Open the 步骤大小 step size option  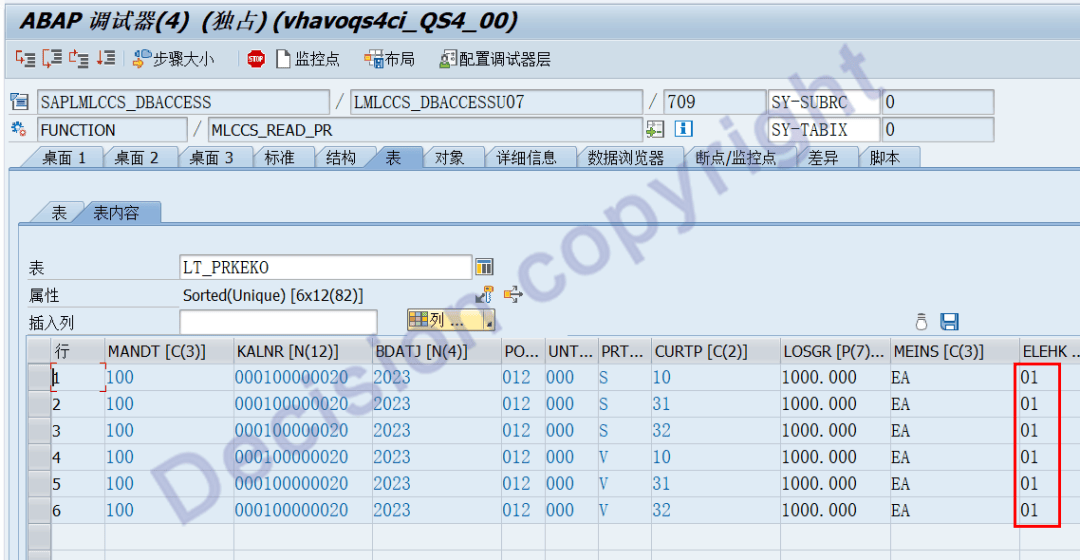click(x=174, y=59)
